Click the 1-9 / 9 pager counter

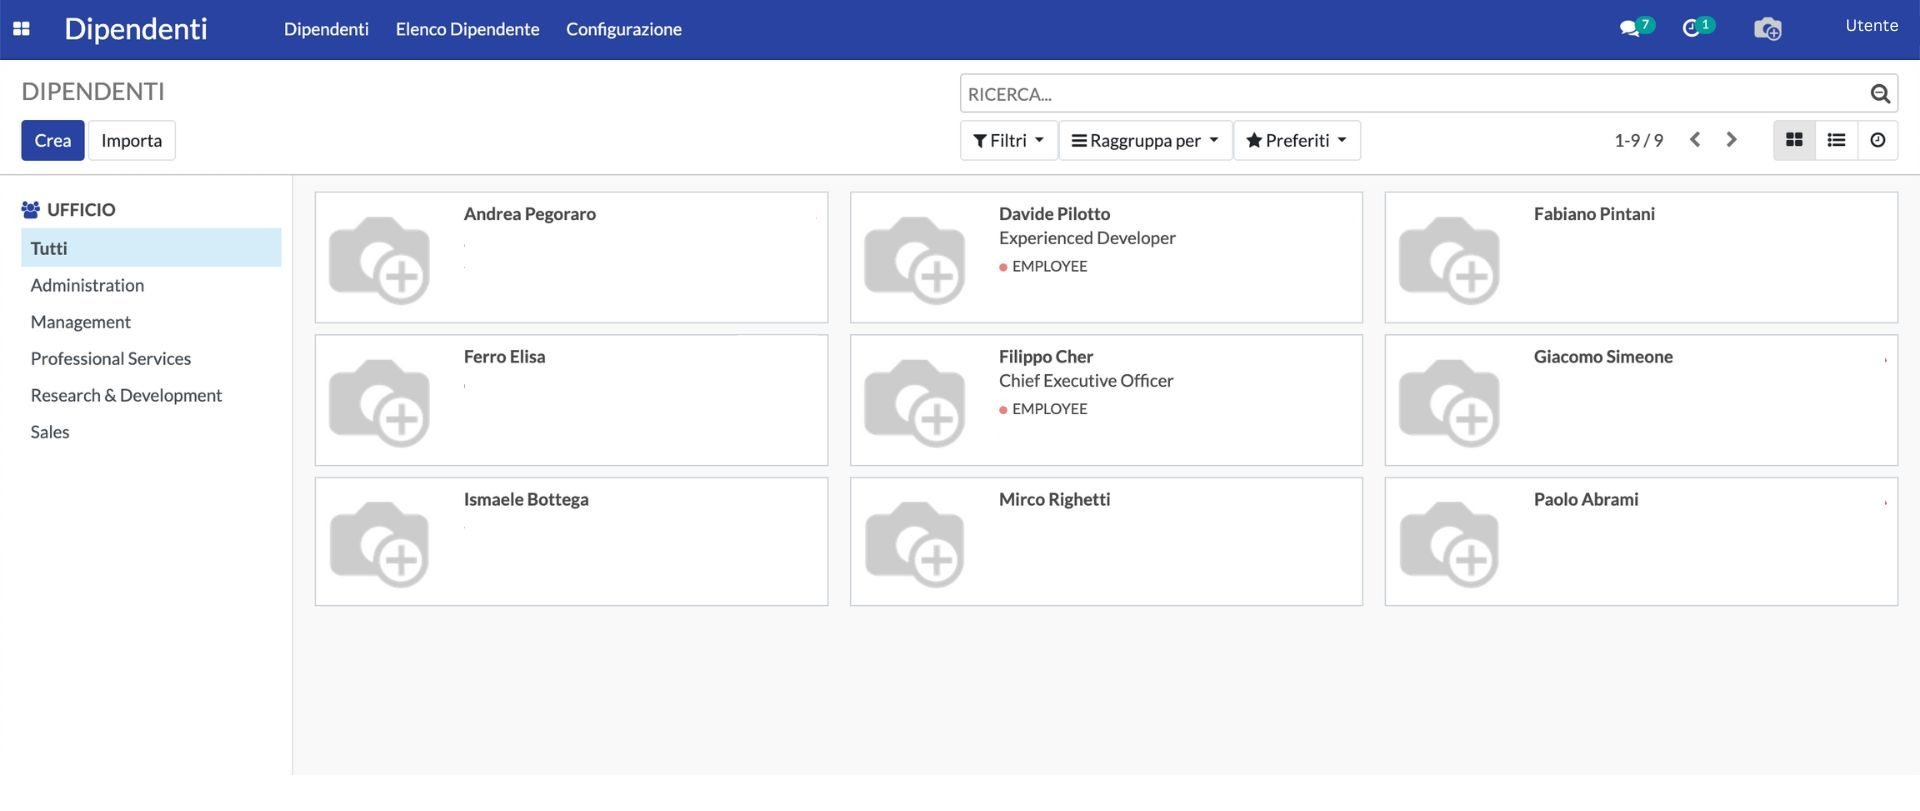point(1638,140)
